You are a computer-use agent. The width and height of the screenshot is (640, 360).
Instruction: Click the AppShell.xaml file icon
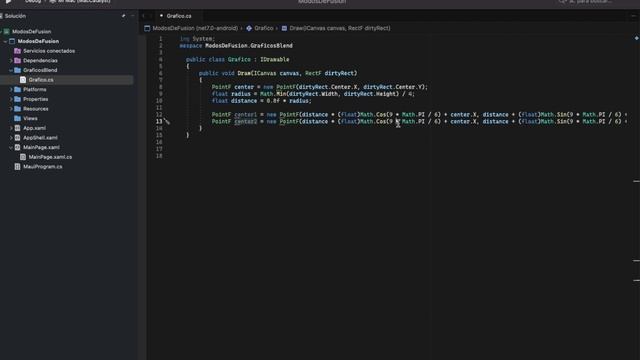point(18,138)
